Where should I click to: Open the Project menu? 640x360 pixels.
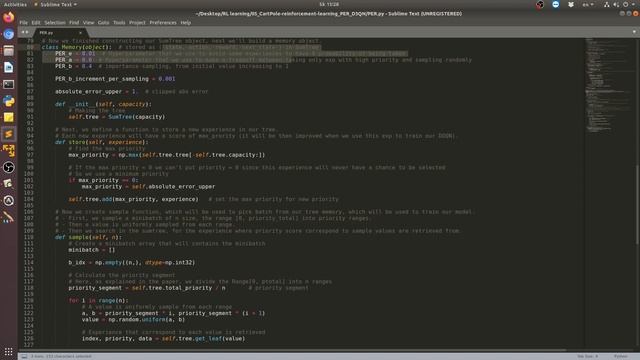click(137, 22)
